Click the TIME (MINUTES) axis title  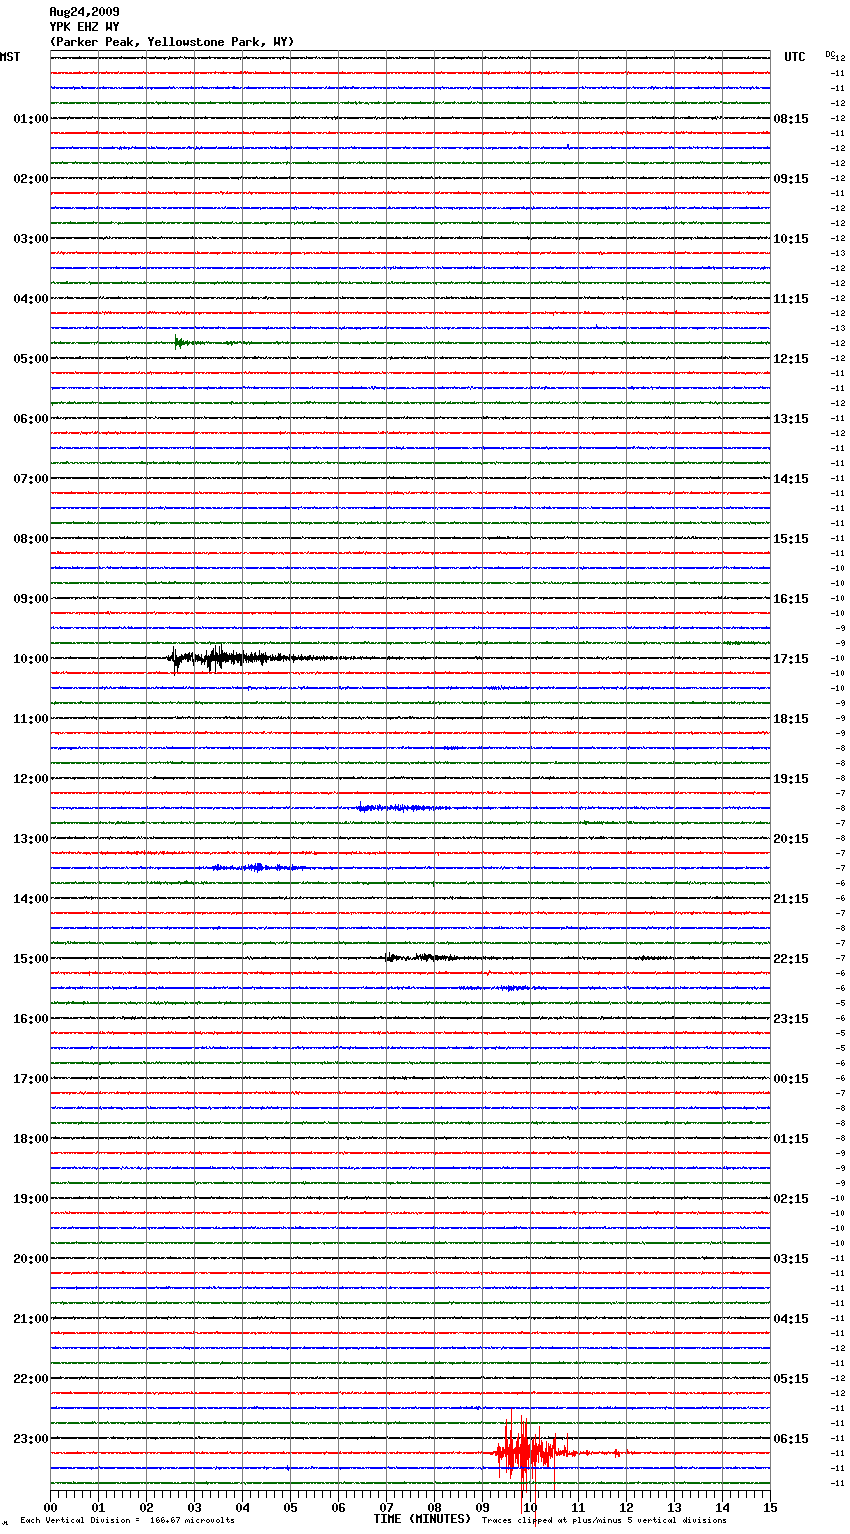422,1519
